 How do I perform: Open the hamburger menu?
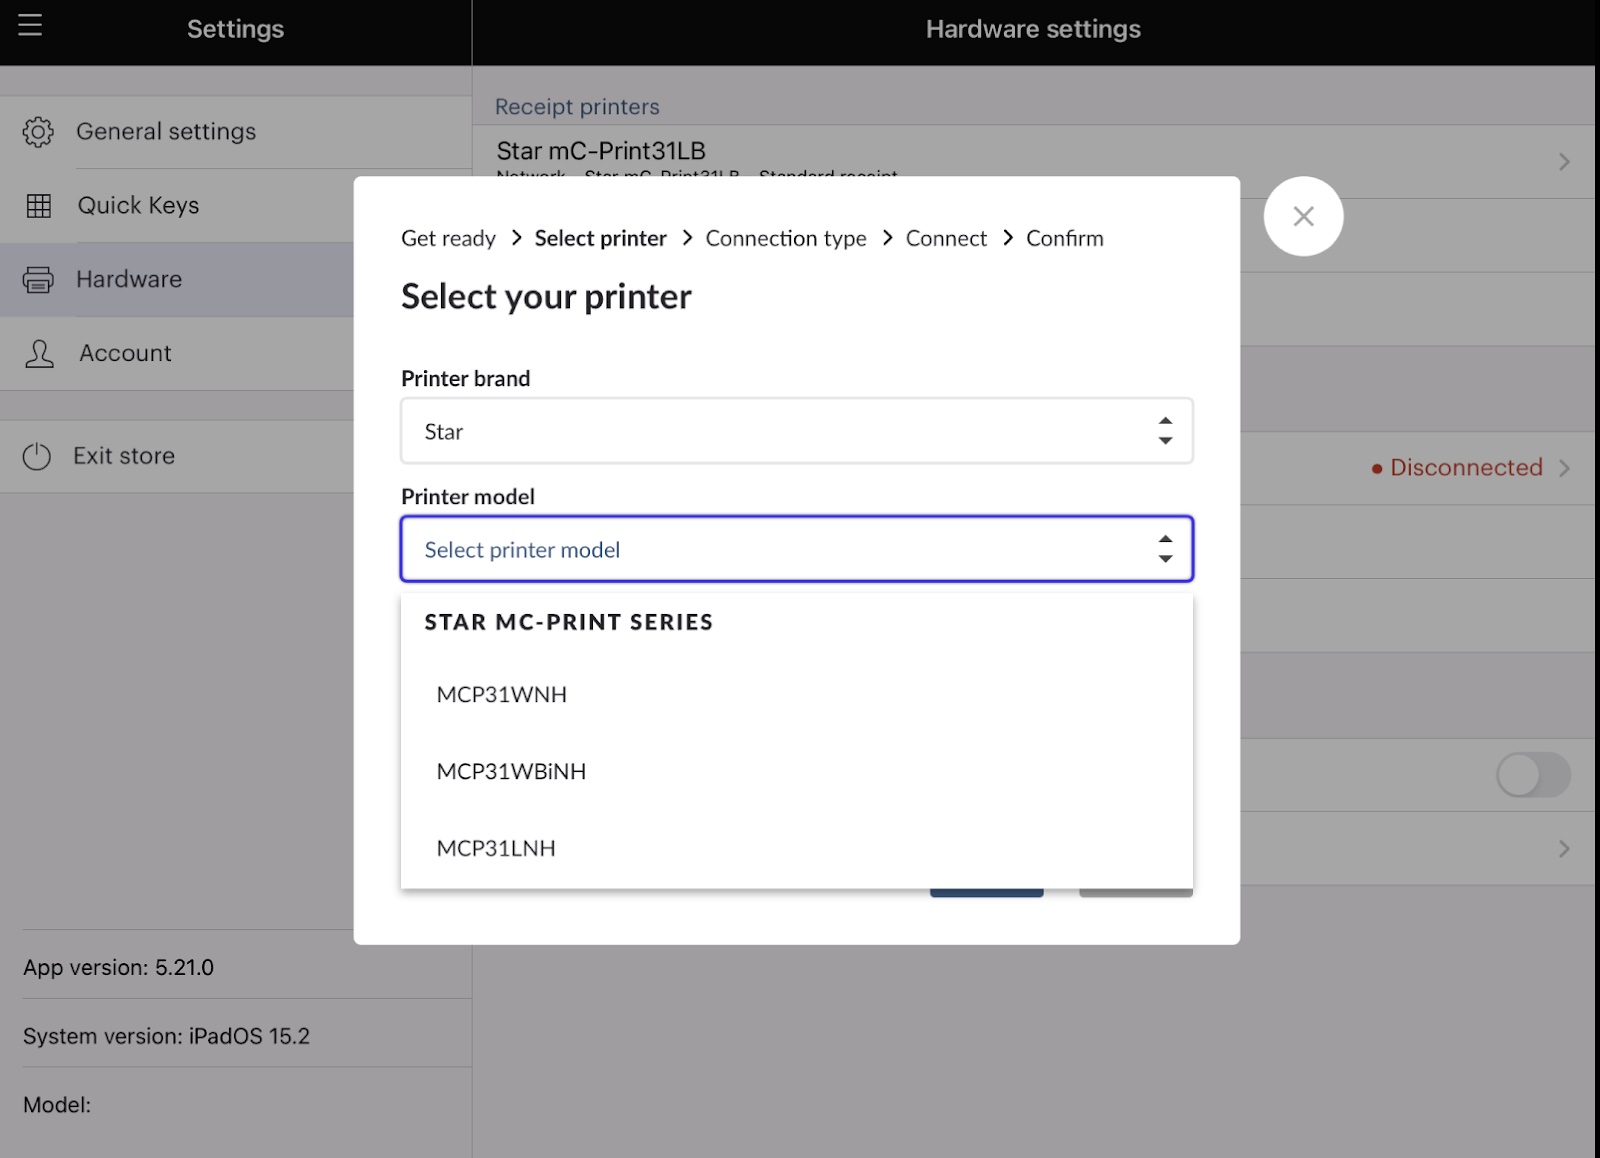30,26
